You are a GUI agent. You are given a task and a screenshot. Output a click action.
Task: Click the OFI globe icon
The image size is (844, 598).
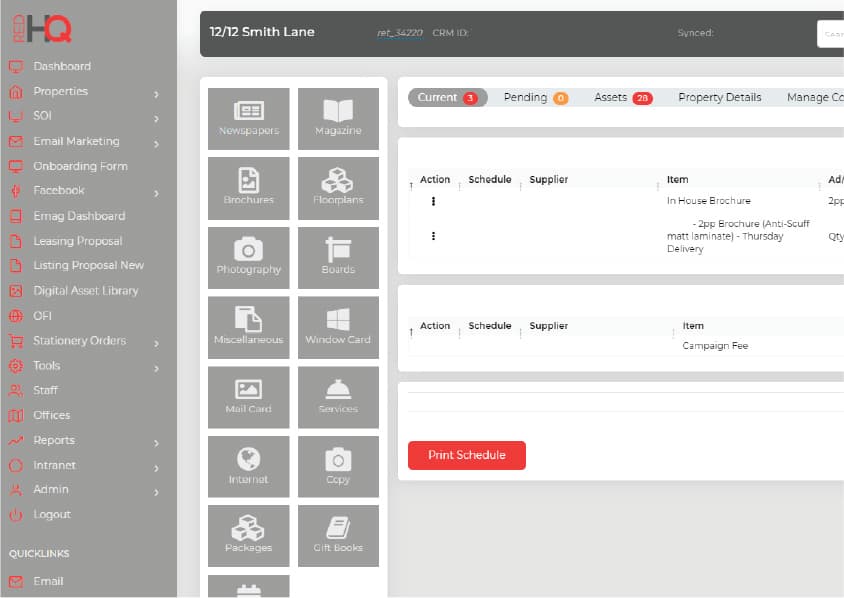16,316
